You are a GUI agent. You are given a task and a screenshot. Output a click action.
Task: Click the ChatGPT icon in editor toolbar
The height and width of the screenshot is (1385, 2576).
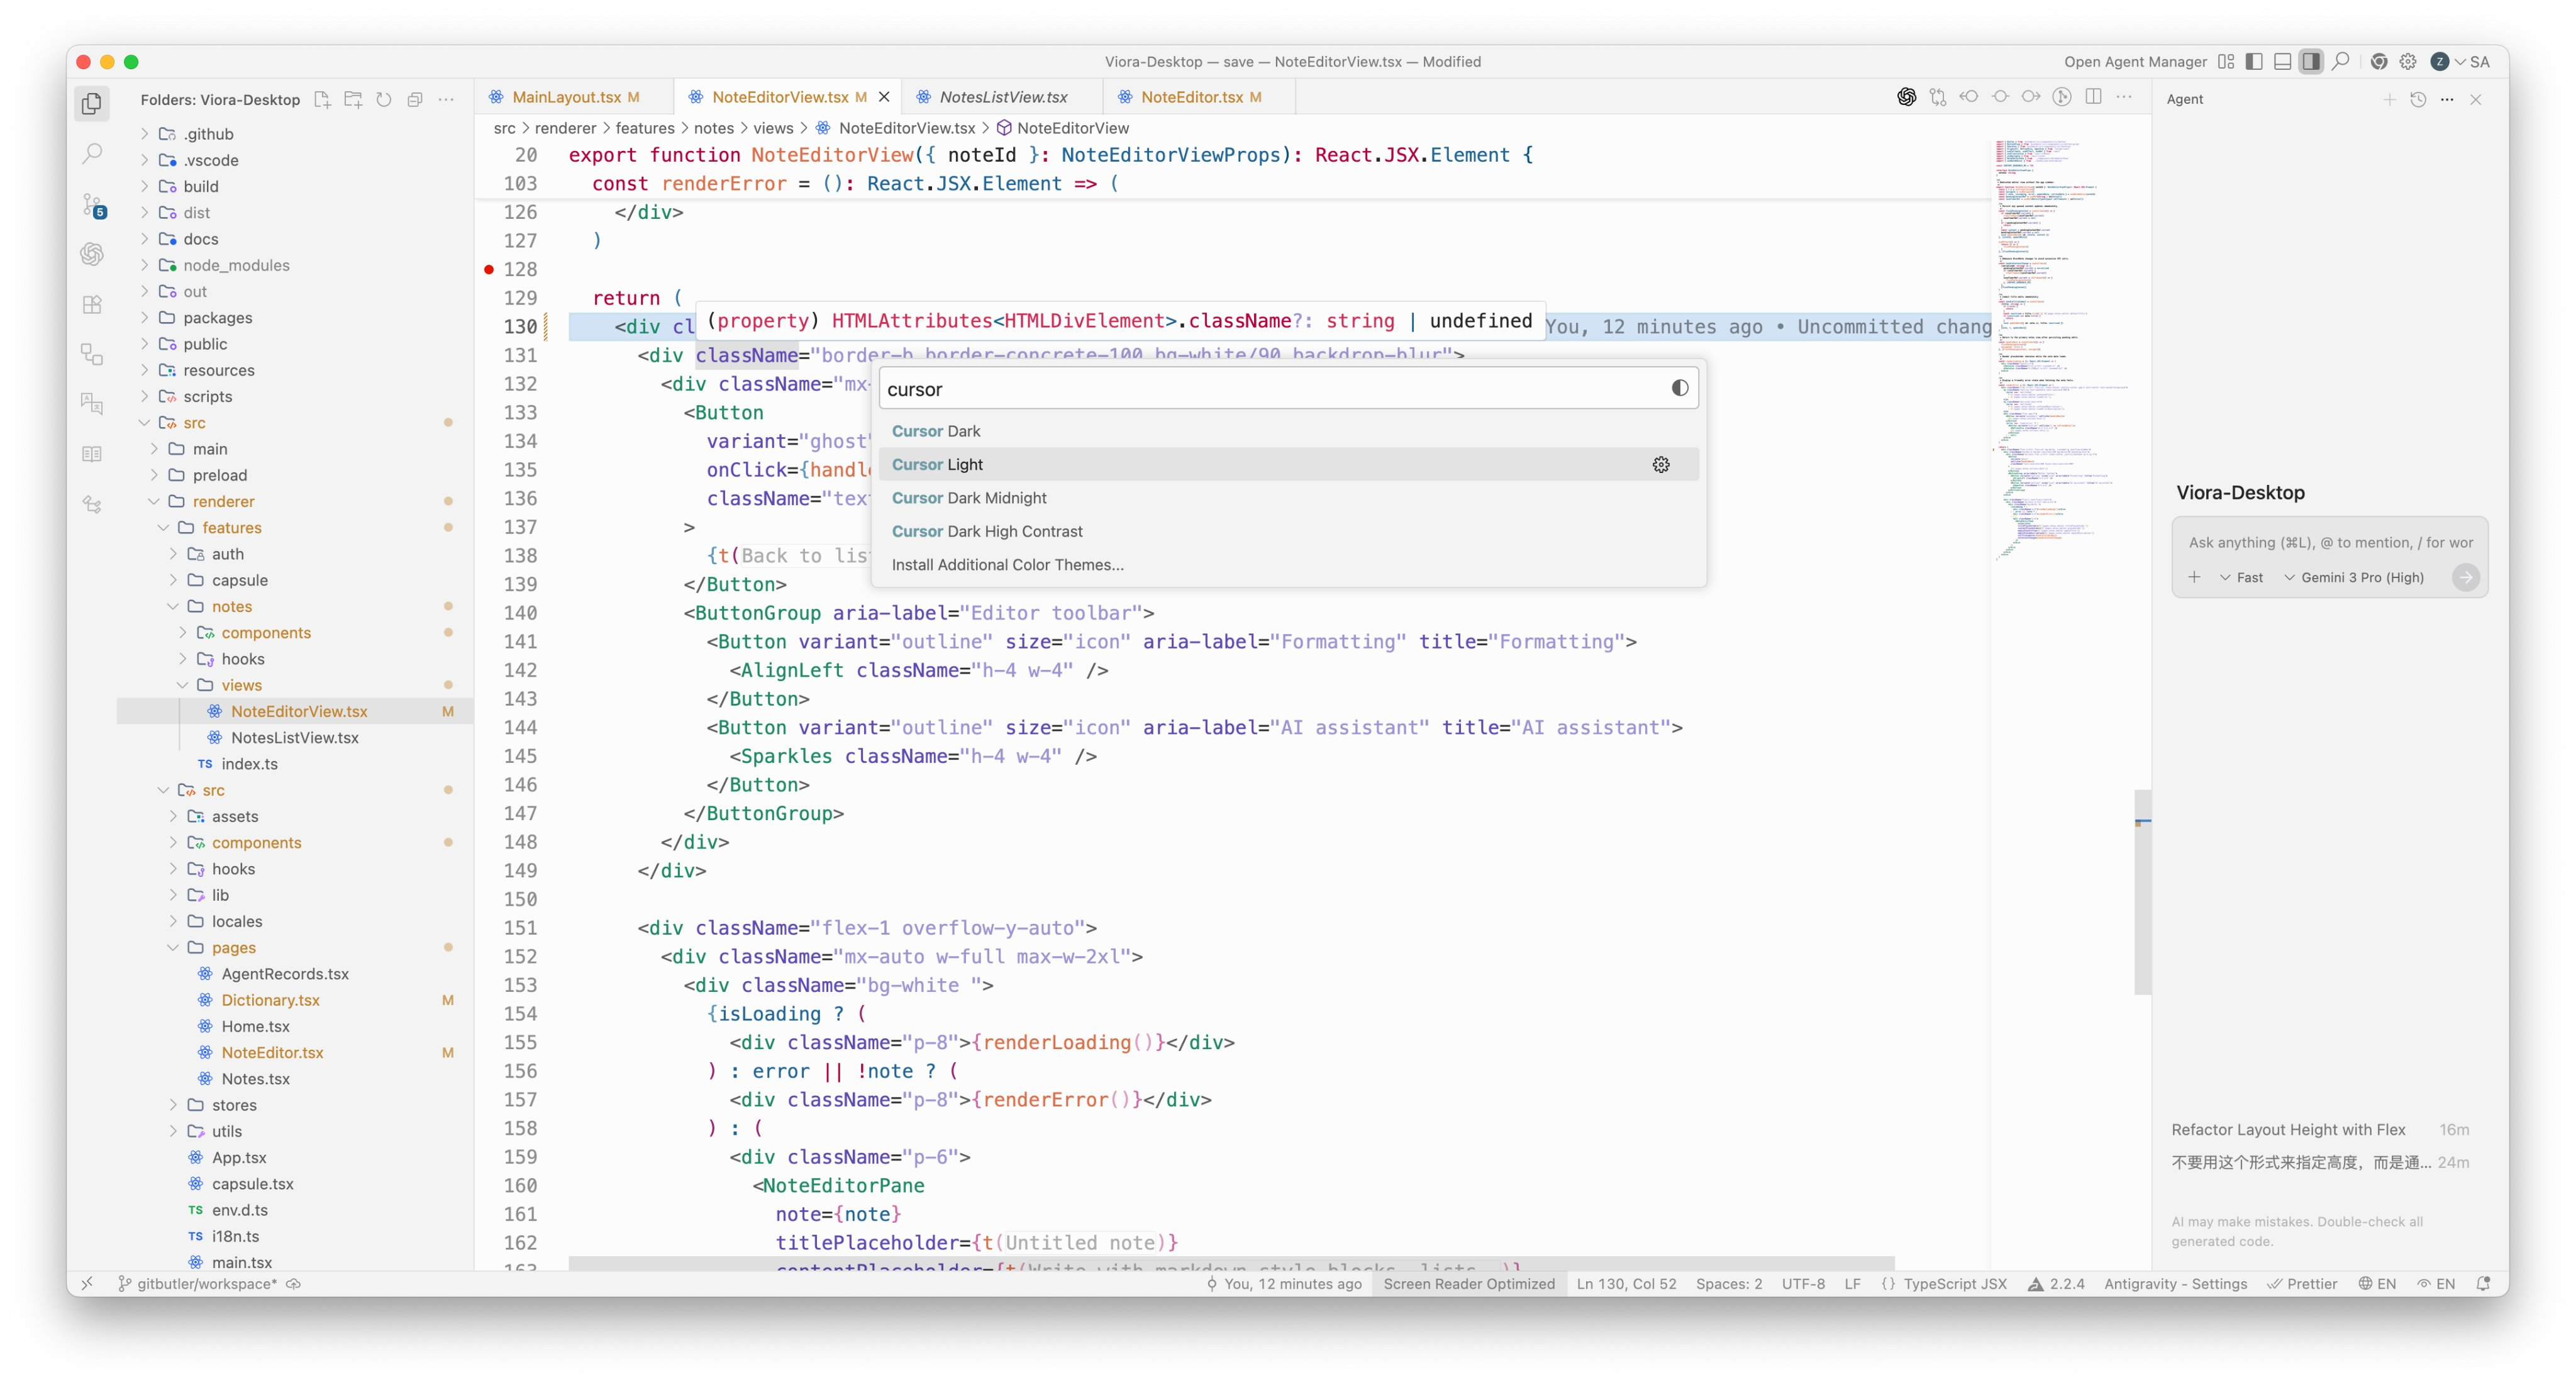pos(1906,97)
